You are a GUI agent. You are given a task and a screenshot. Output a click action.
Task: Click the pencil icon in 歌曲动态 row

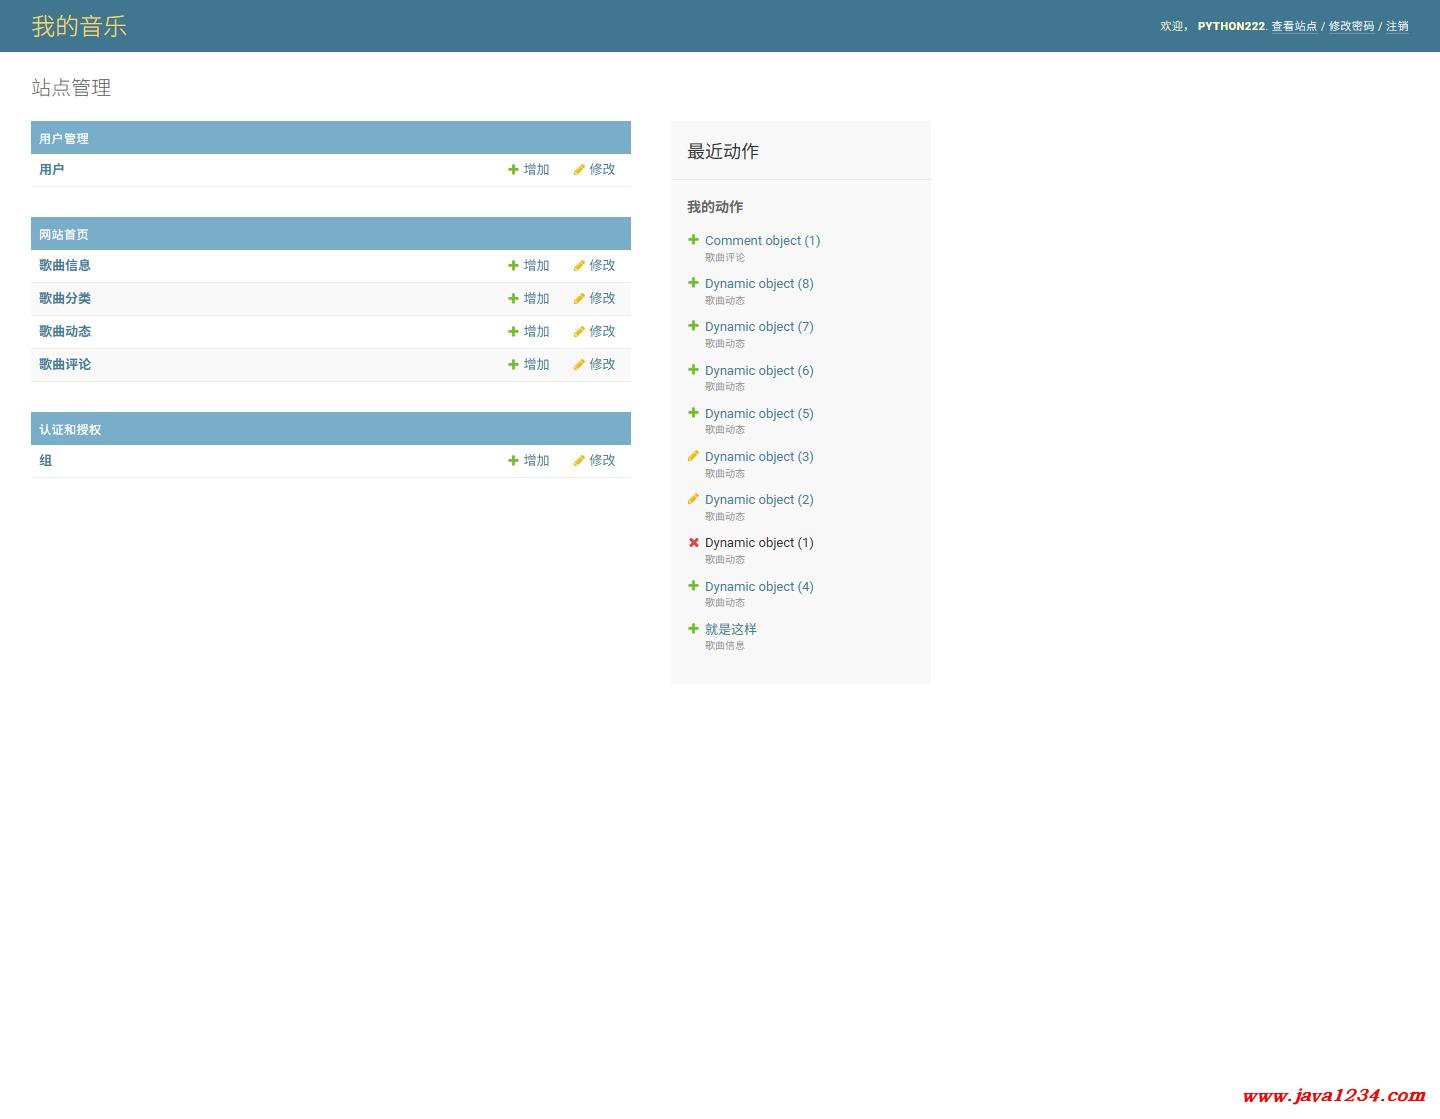tap(579, 332)
